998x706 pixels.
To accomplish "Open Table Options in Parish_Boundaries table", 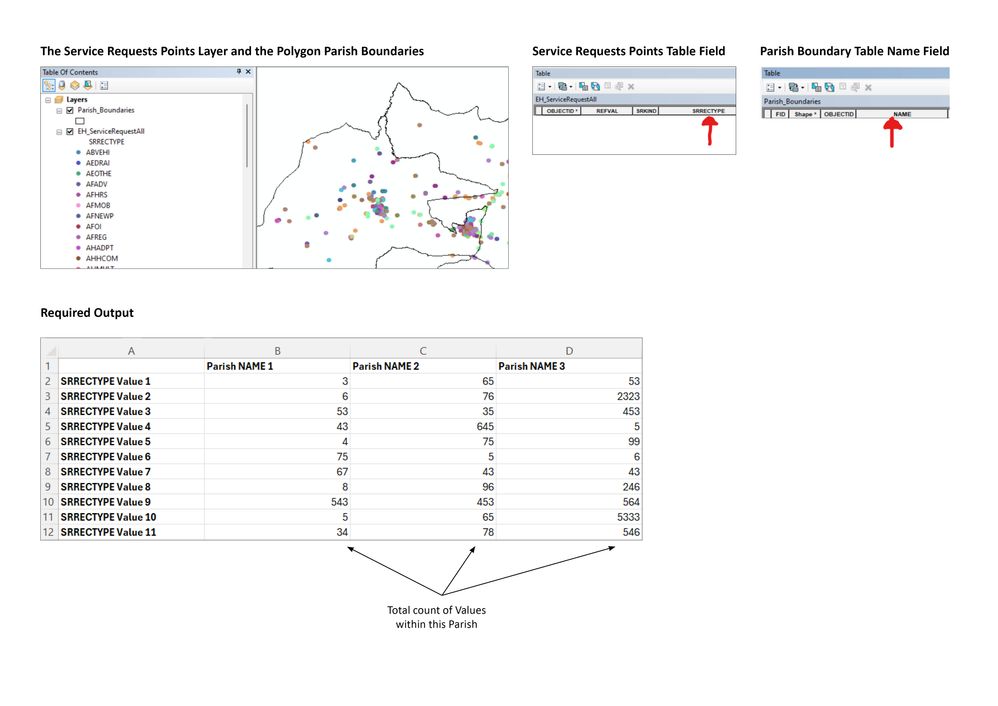I will pos(770,87).
